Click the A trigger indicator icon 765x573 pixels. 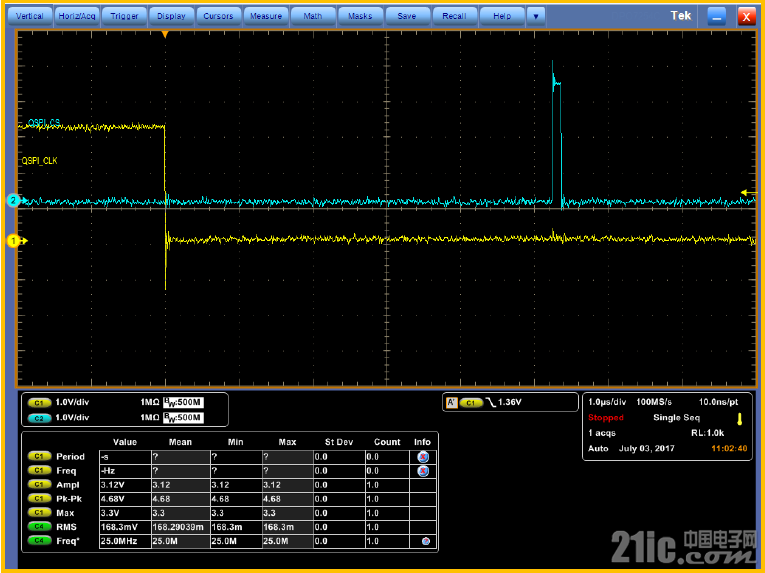click(x=452, y=403)
